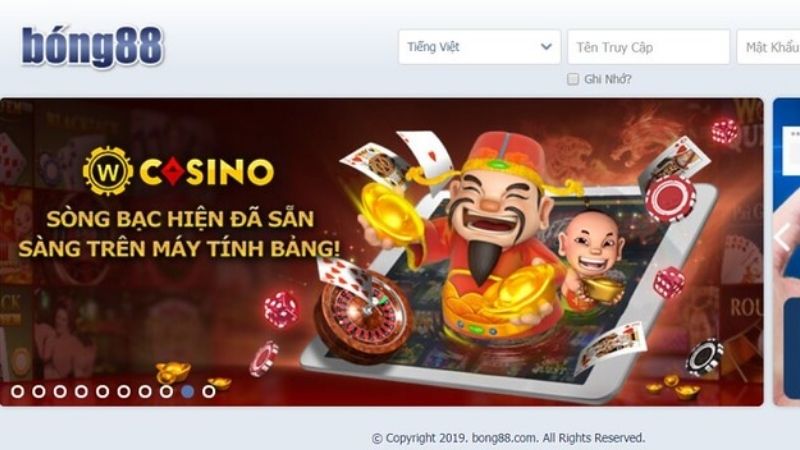Select the third carousel dot

pos(60,391)
